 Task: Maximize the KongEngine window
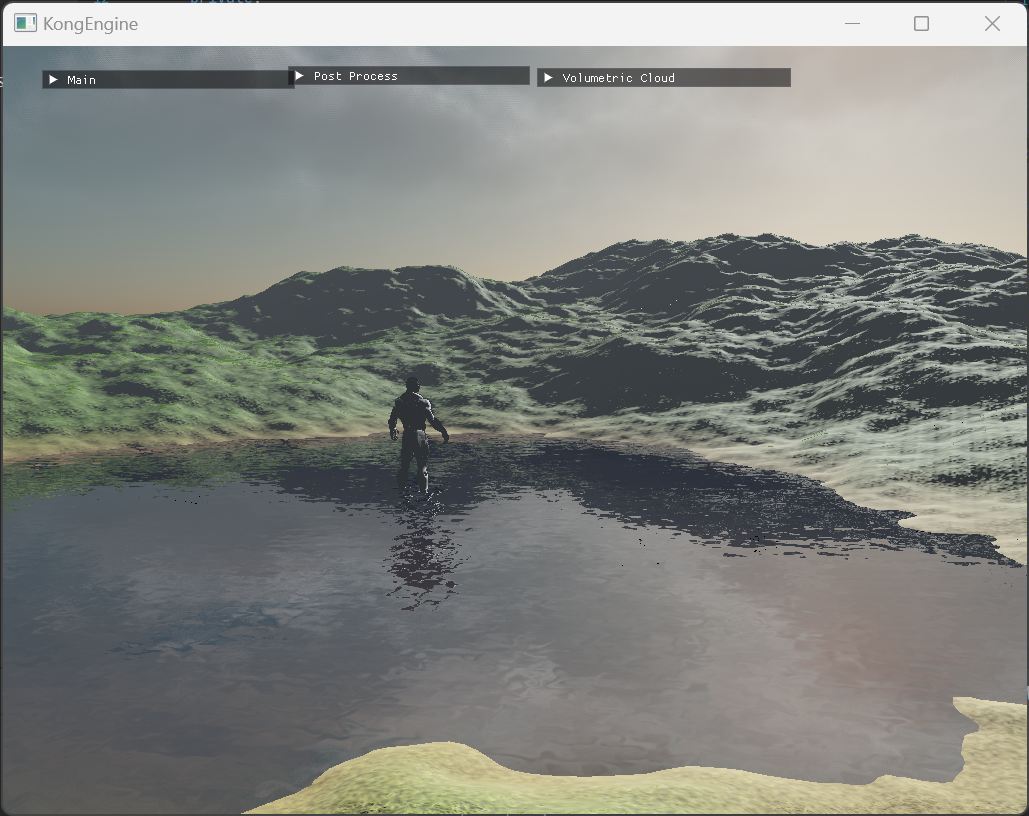pyautogui.click(x=921, y=24)
